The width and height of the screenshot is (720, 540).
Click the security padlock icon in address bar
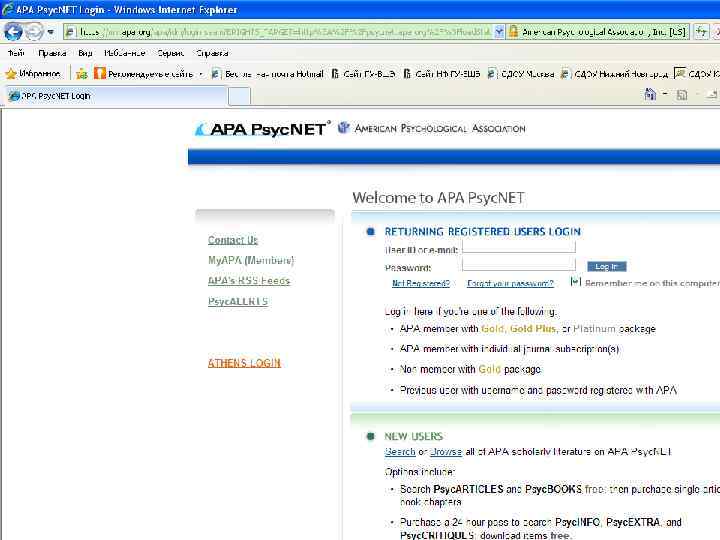tap(513, 32)
